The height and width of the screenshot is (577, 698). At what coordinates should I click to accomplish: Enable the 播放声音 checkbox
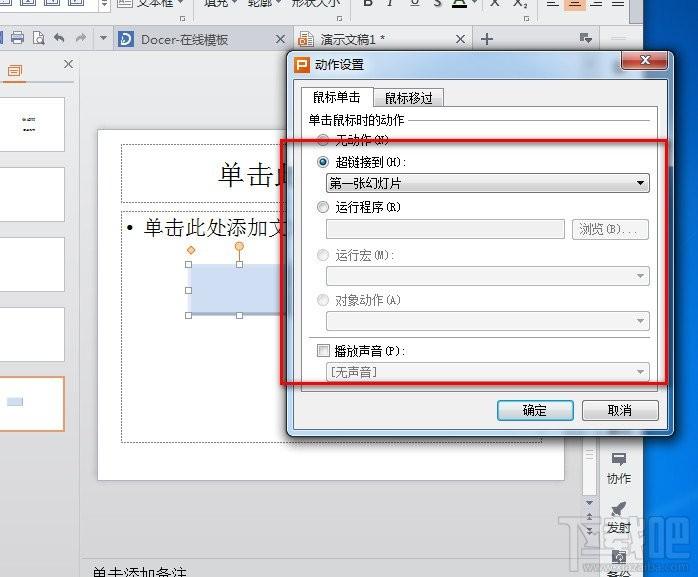[x=323, y=351]
